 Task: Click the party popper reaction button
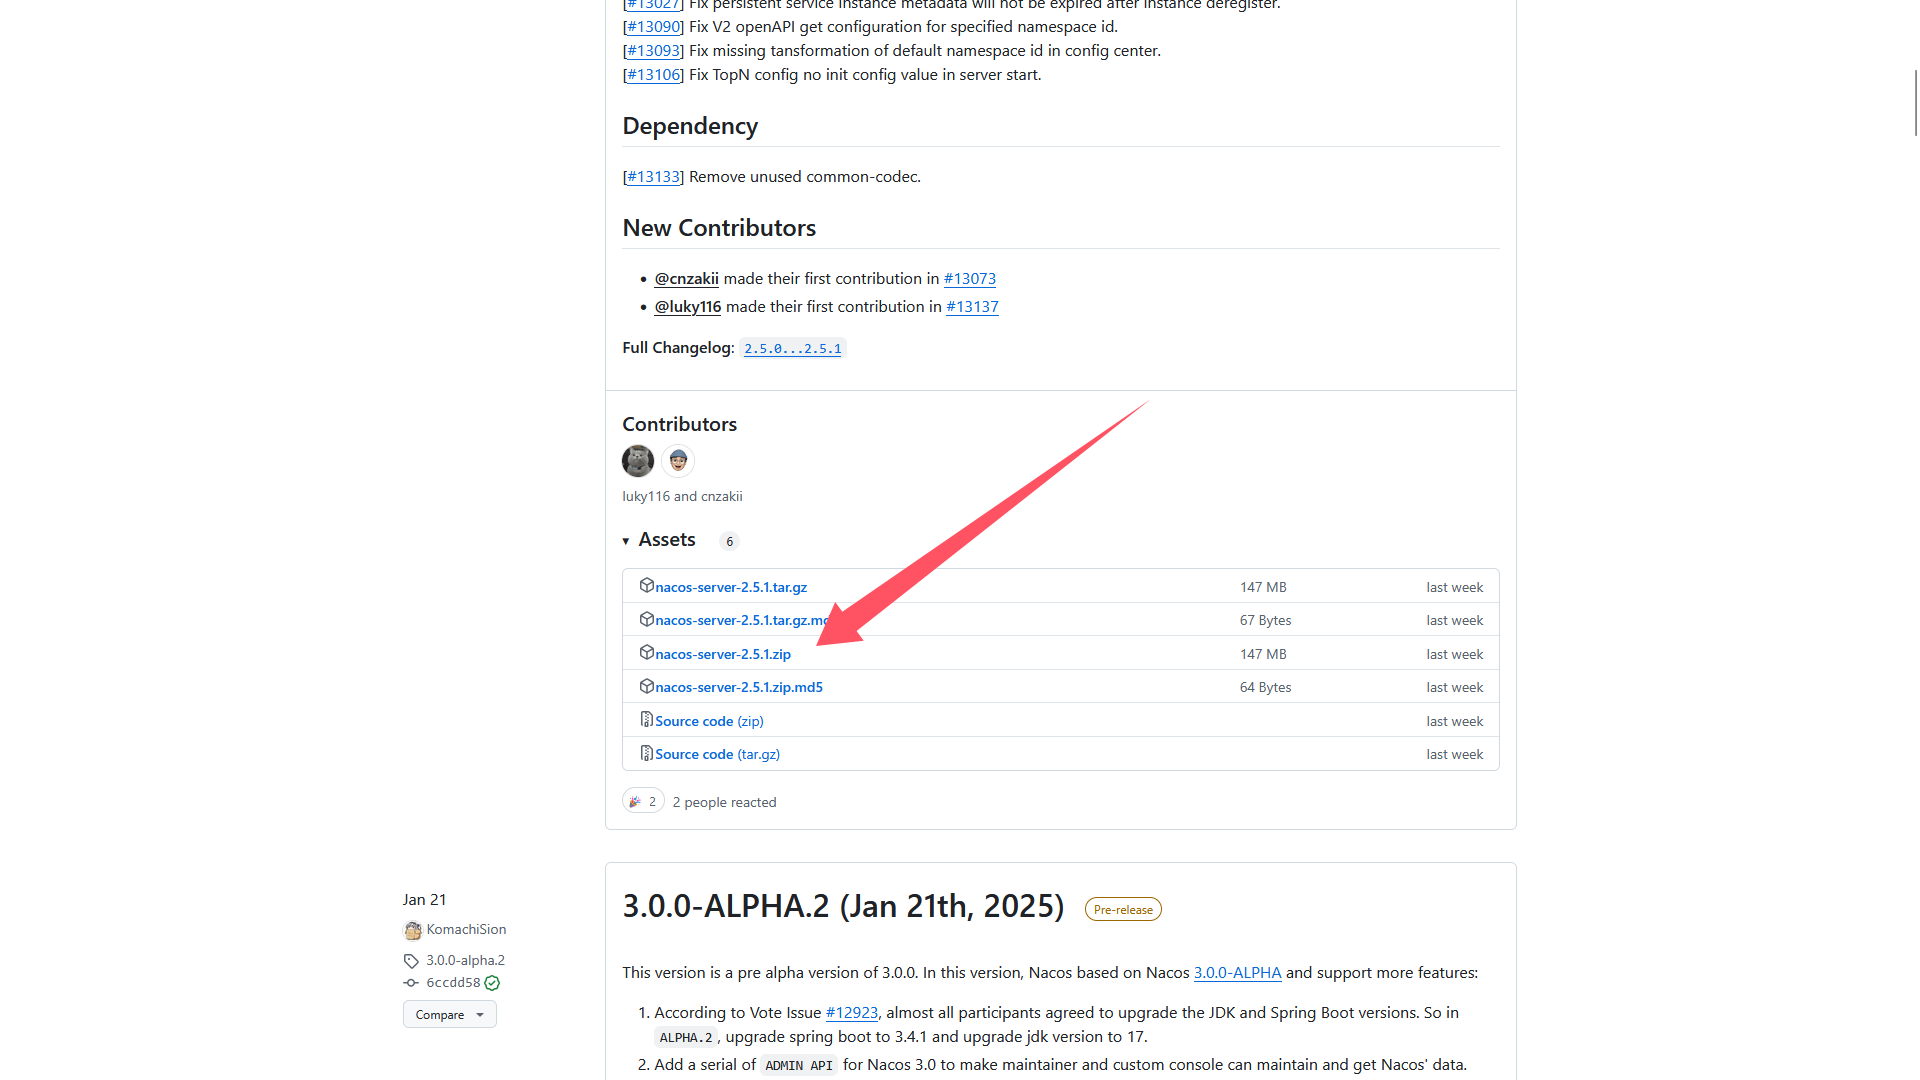(643, 801)
